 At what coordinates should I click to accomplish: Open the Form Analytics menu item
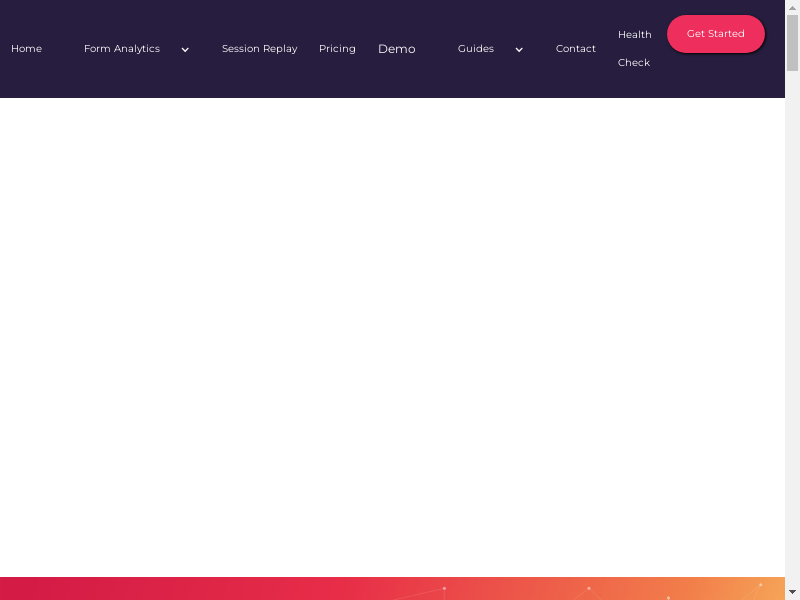tap(122, 49)
